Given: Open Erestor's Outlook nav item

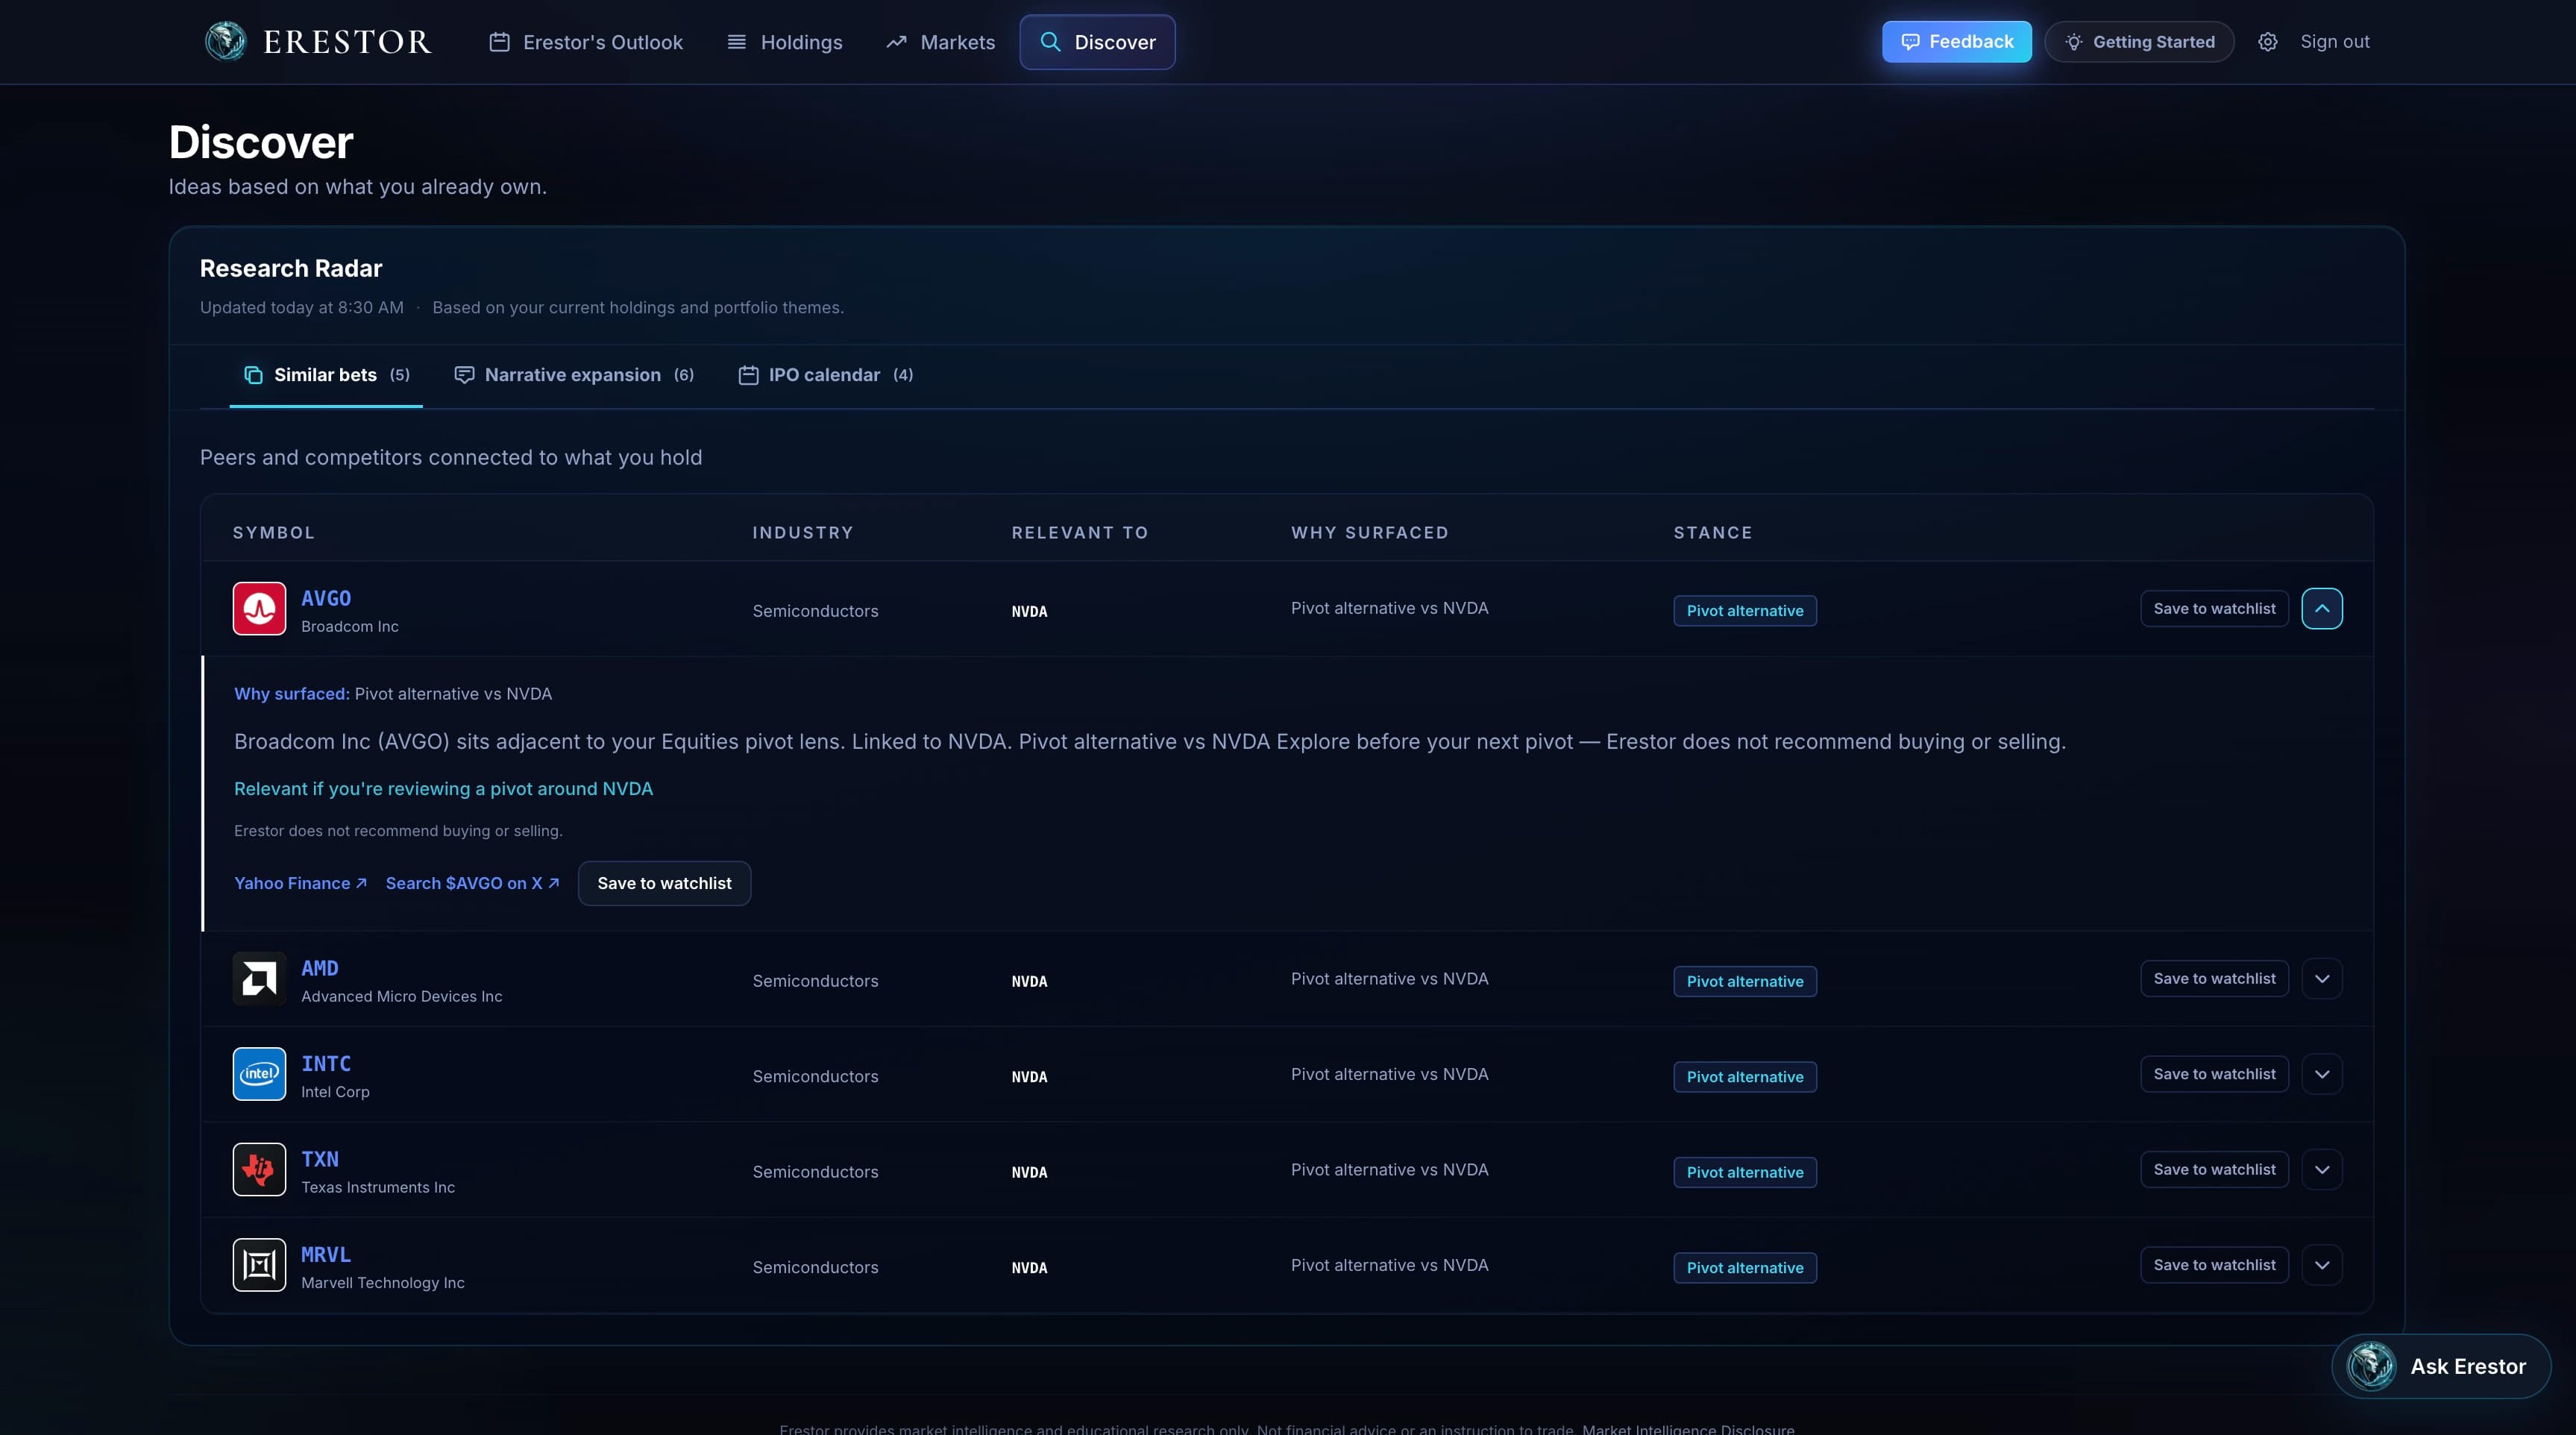Looking at the screenshot, I should (586, 42).
